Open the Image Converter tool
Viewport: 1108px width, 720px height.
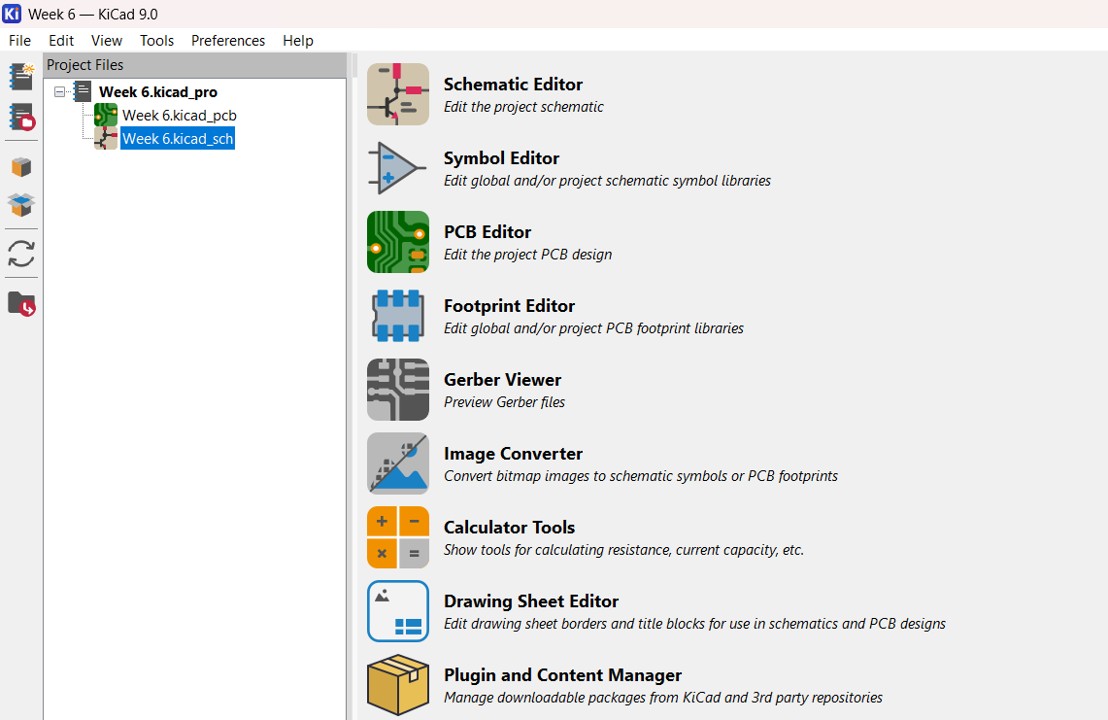(398, 464)
